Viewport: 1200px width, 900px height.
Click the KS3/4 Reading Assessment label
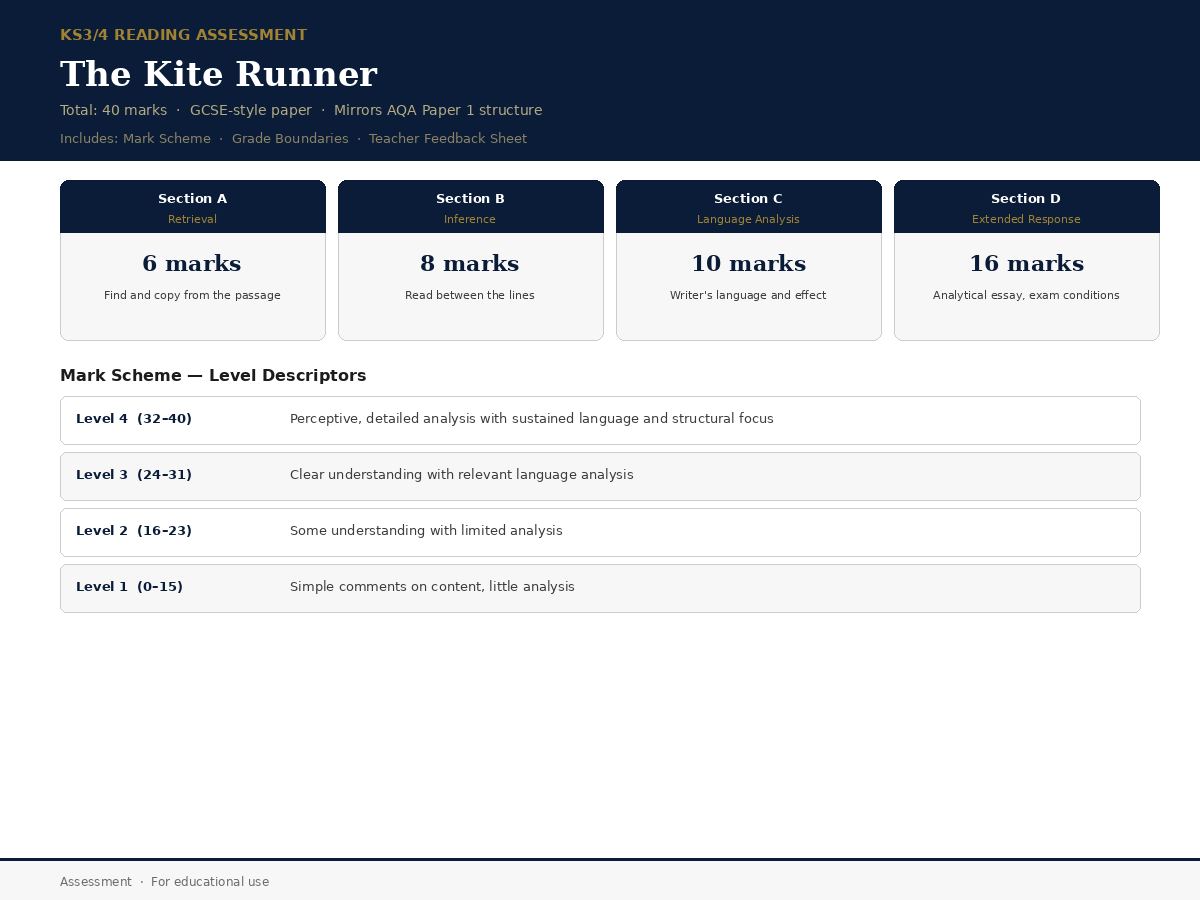[184, 35]
